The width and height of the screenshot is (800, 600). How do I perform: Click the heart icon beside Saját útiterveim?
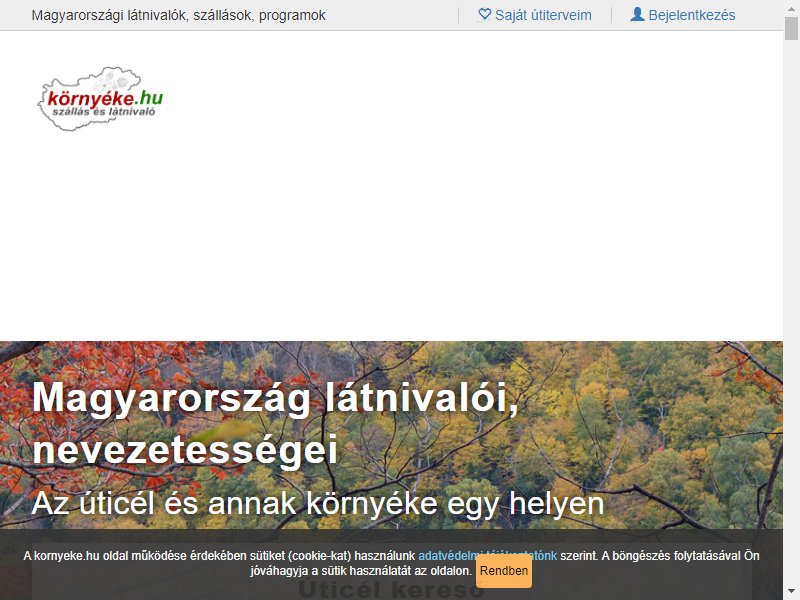[x=484, y=14]
